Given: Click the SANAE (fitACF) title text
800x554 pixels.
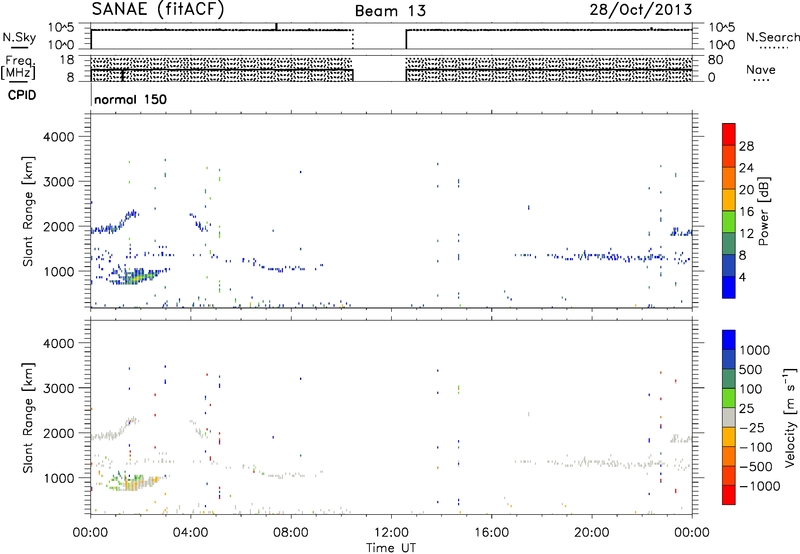Looking at the screenshot, I should pyautogui.click(x=158, y=9).
